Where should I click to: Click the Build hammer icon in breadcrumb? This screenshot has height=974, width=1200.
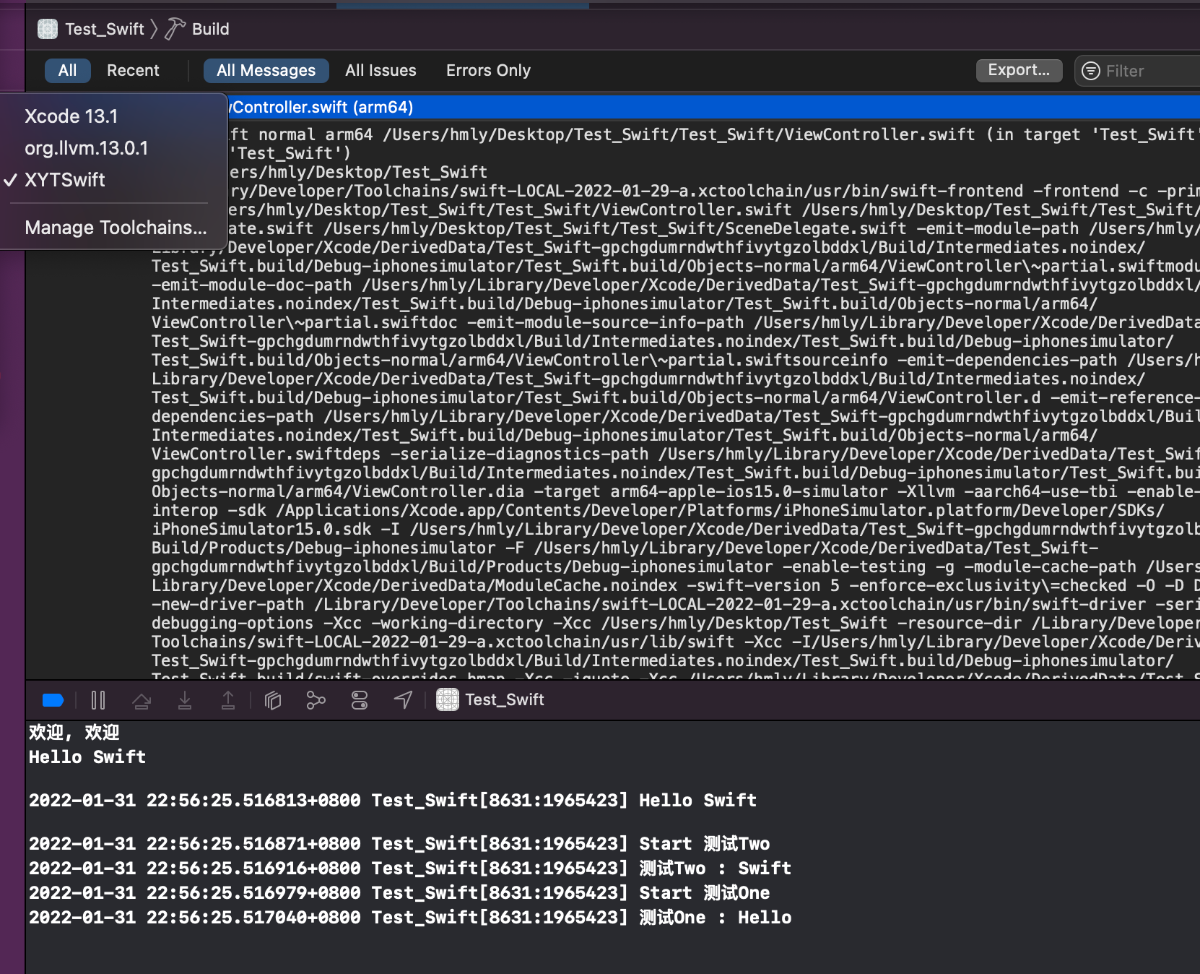[x=175, y=28]
